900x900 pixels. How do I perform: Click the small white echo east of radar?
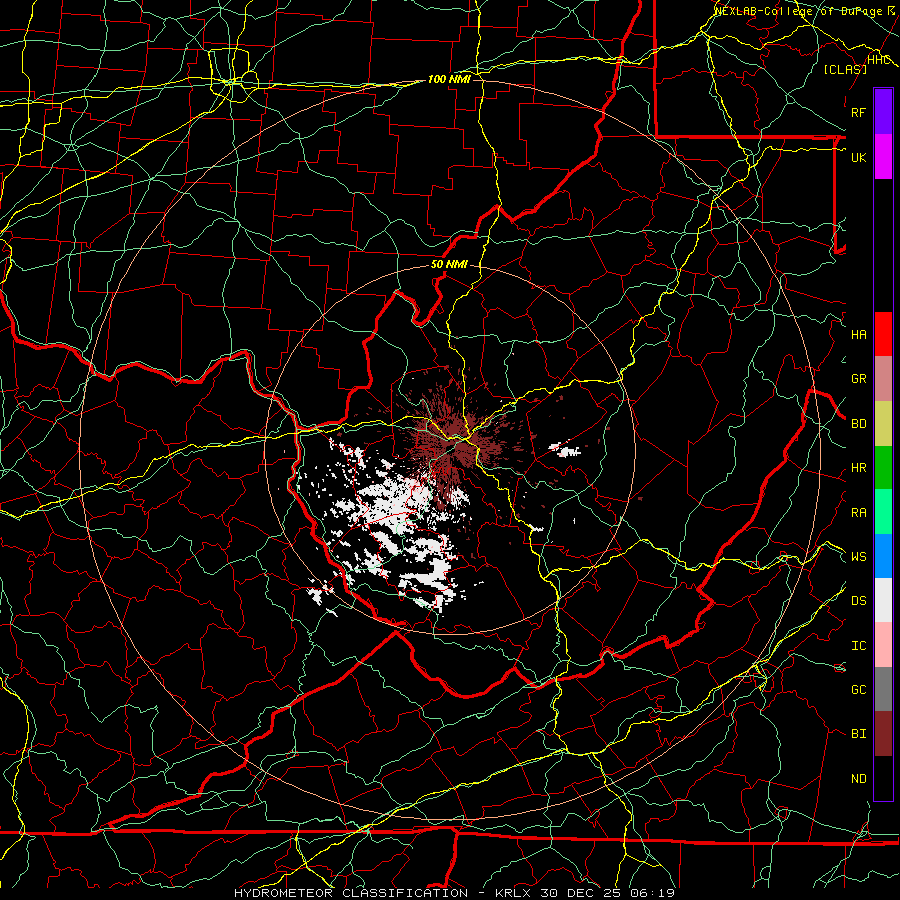565,449
